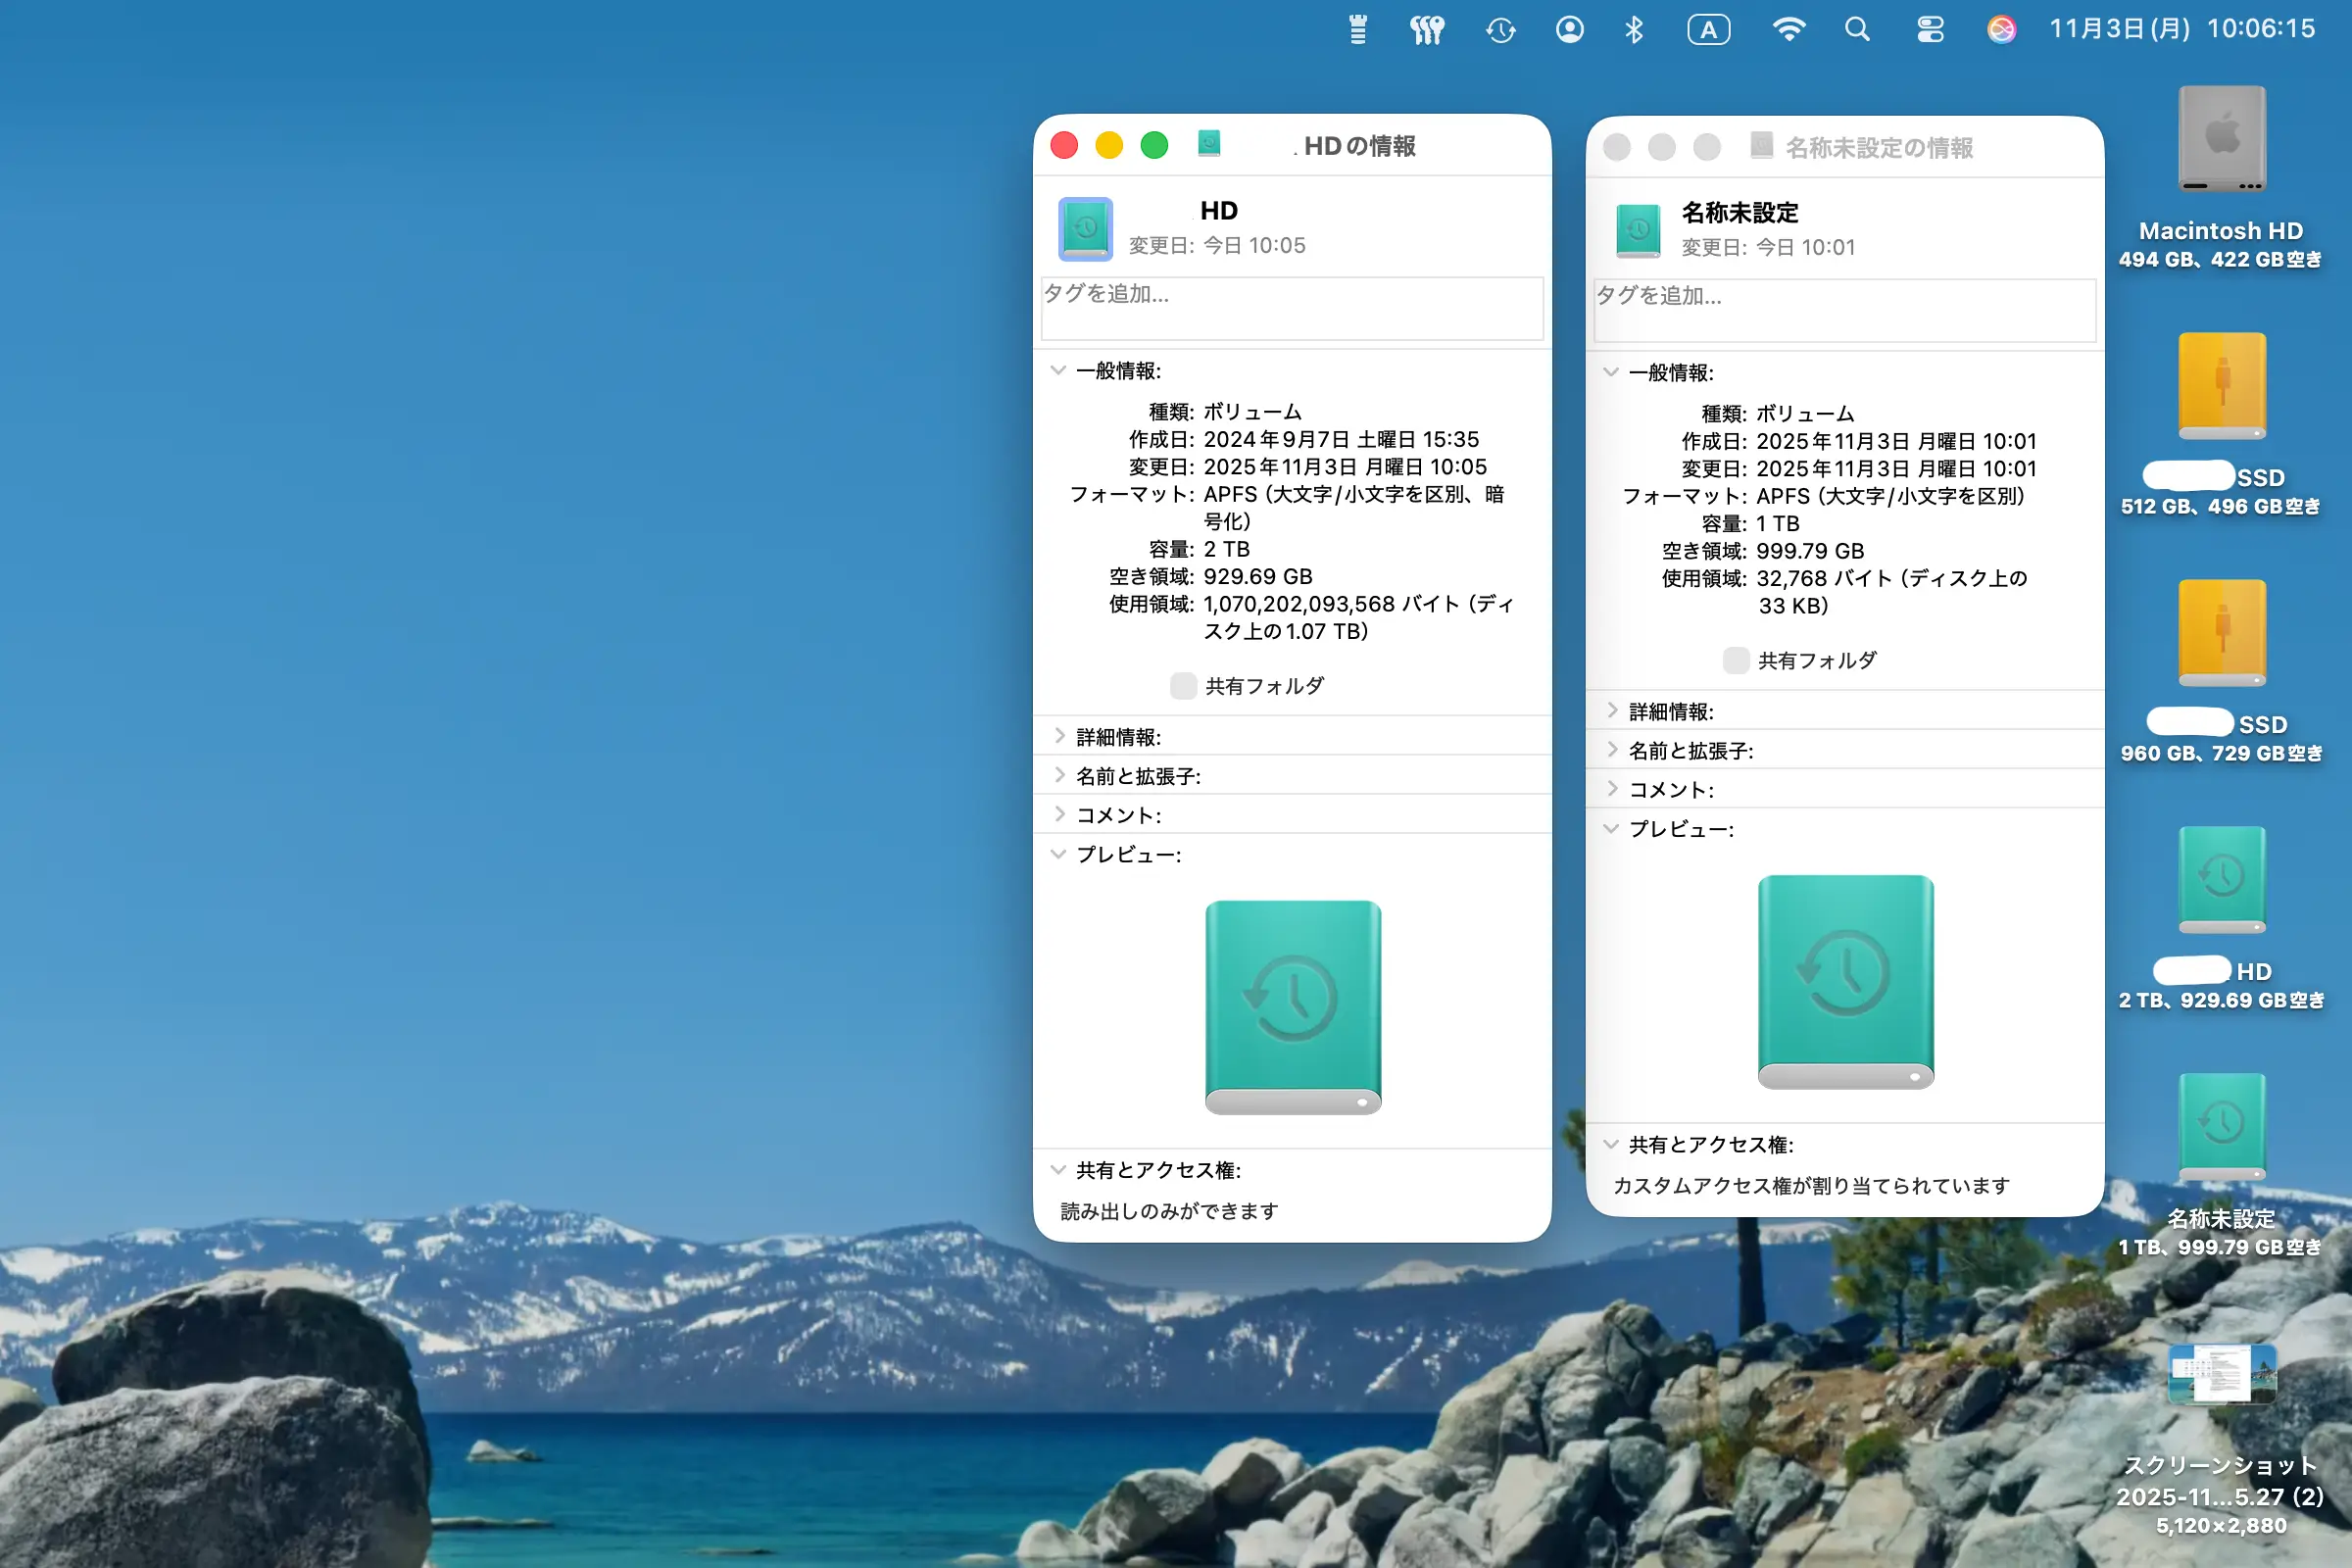Click the date and time in the menu bar
Viewport: 2352px width, 1568px height.
pos(2182,29)
